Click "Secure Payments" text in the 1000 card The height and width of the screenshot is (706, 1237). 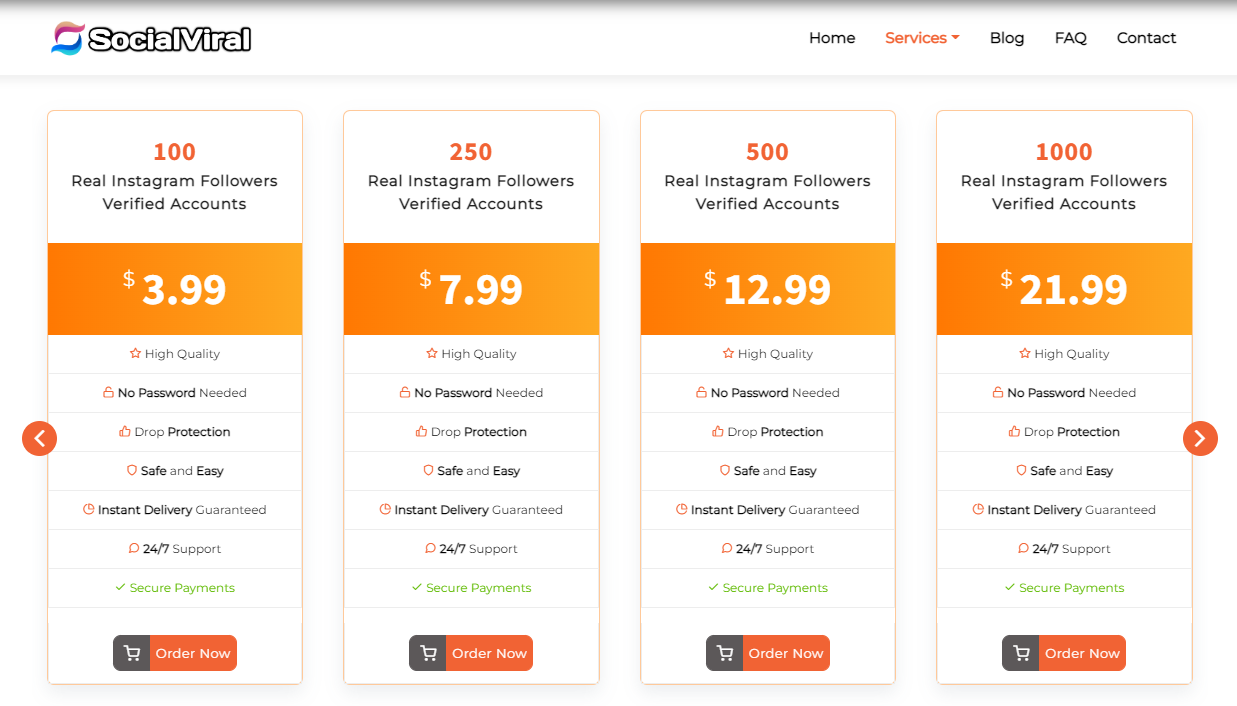(x=1072, y=588)
